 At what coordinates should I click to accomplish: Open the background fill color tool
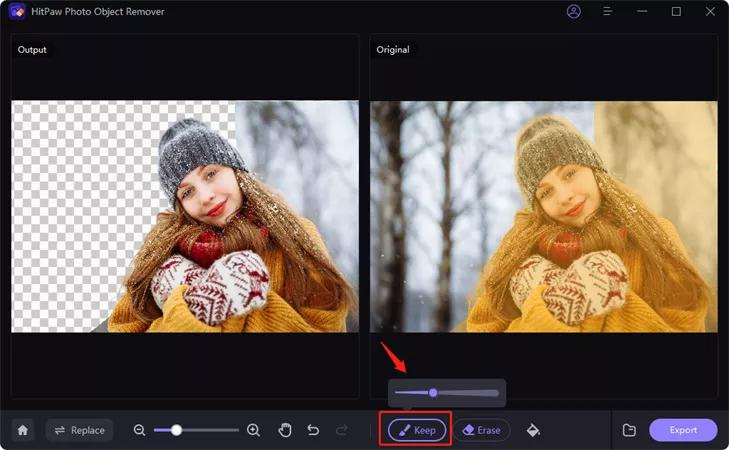533,430
